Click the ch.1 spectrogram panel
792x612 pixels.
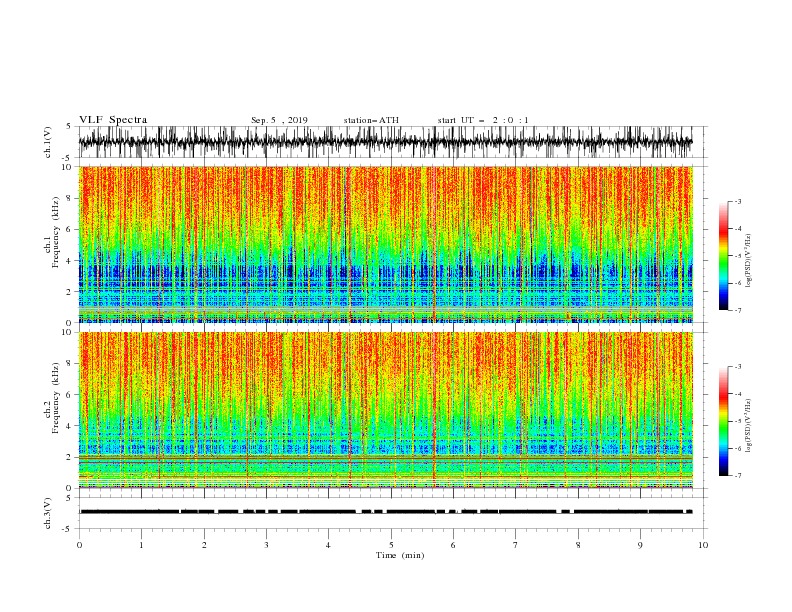click(386, 244)
